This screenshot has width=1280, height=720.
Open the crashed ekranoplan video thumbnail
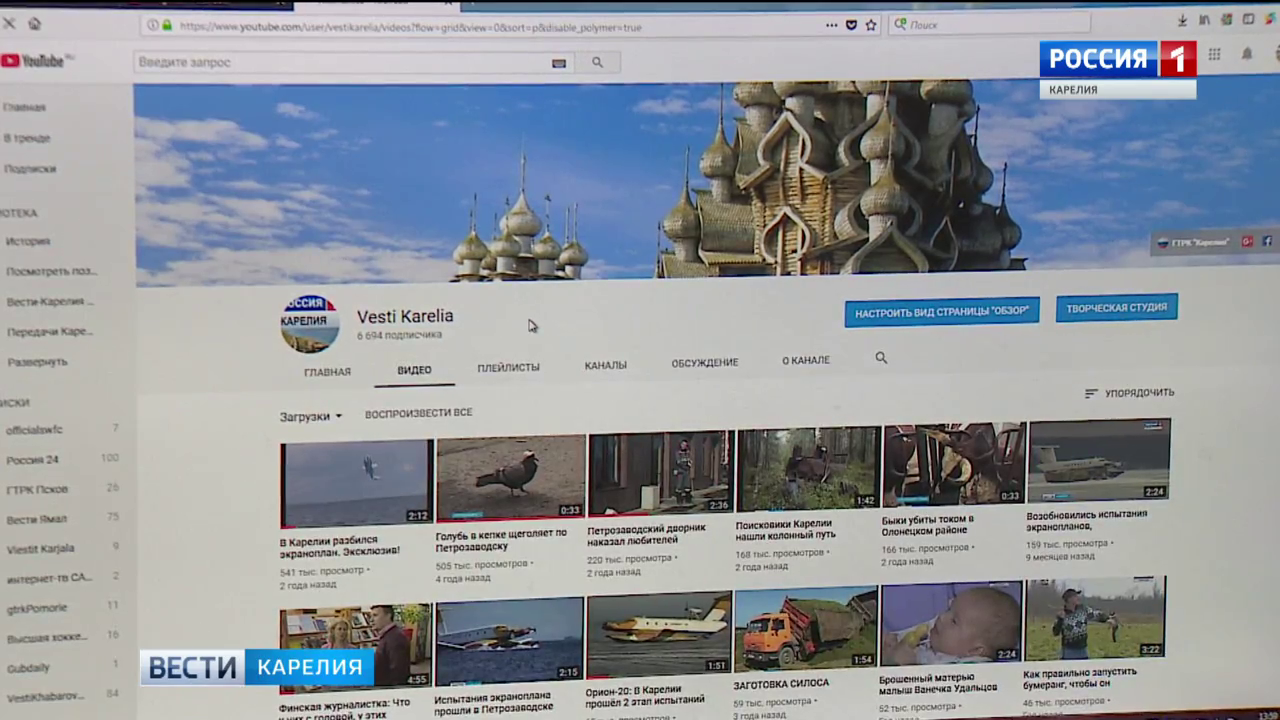coord(357,484)
